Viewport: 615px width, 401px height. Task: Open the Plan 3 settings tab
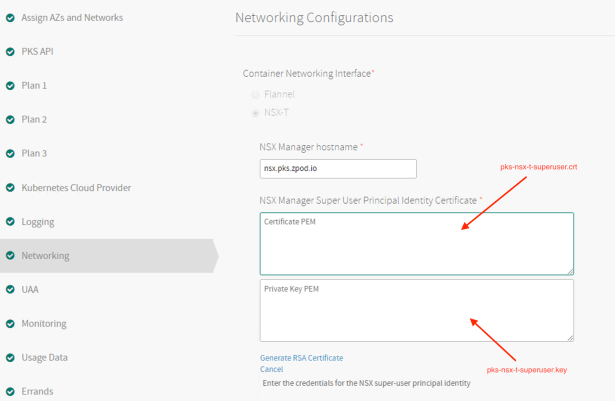[34, 153]
